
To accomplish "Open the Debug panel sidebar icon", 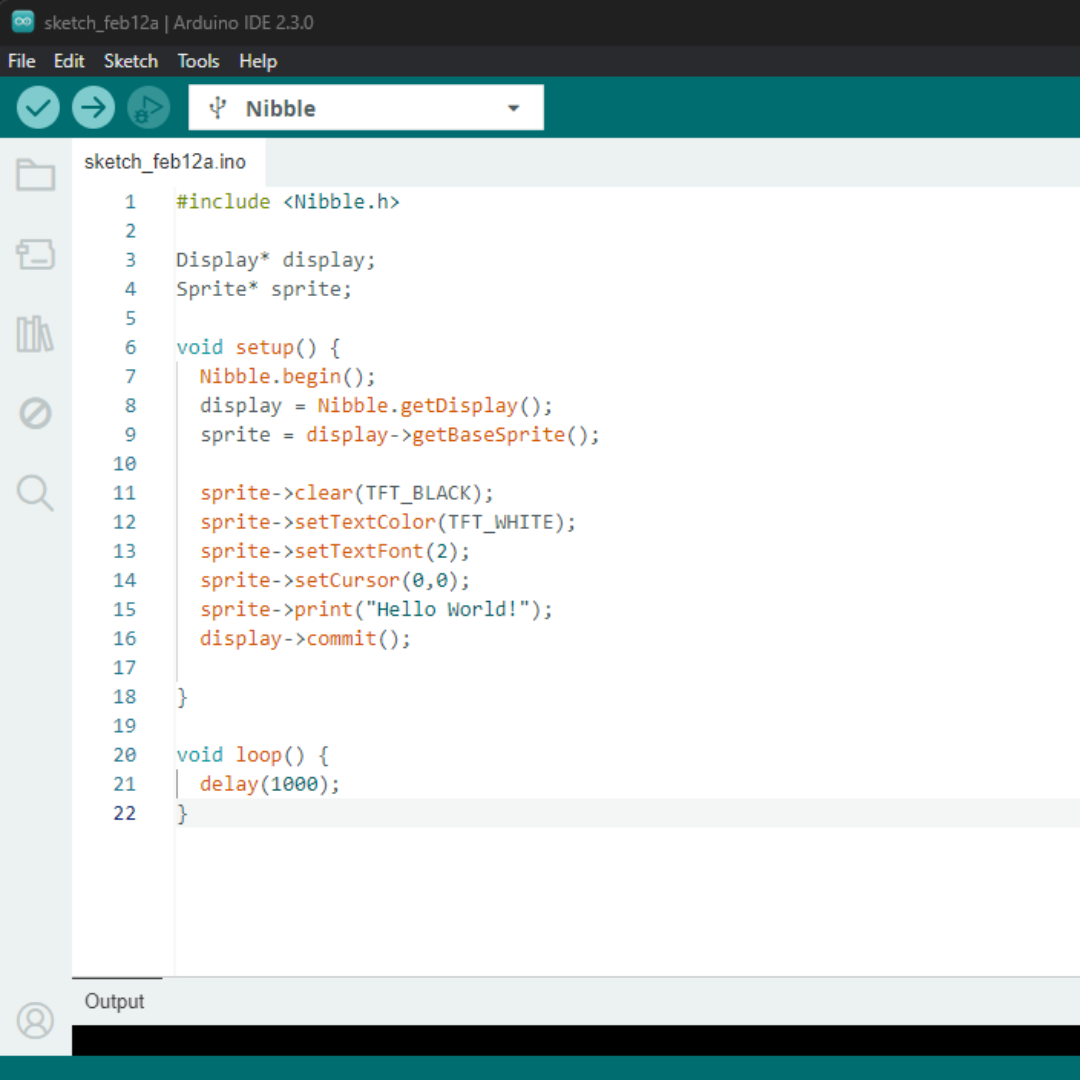I will (x=36, y=412).
